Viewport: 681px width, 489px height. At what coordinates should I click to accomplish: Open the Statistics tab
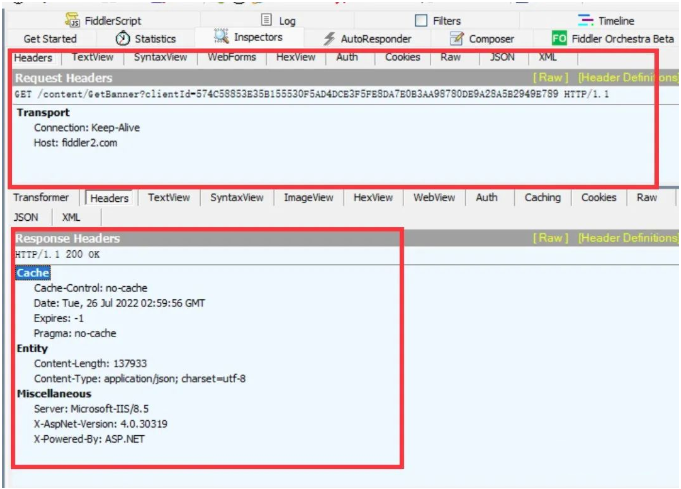146,39
